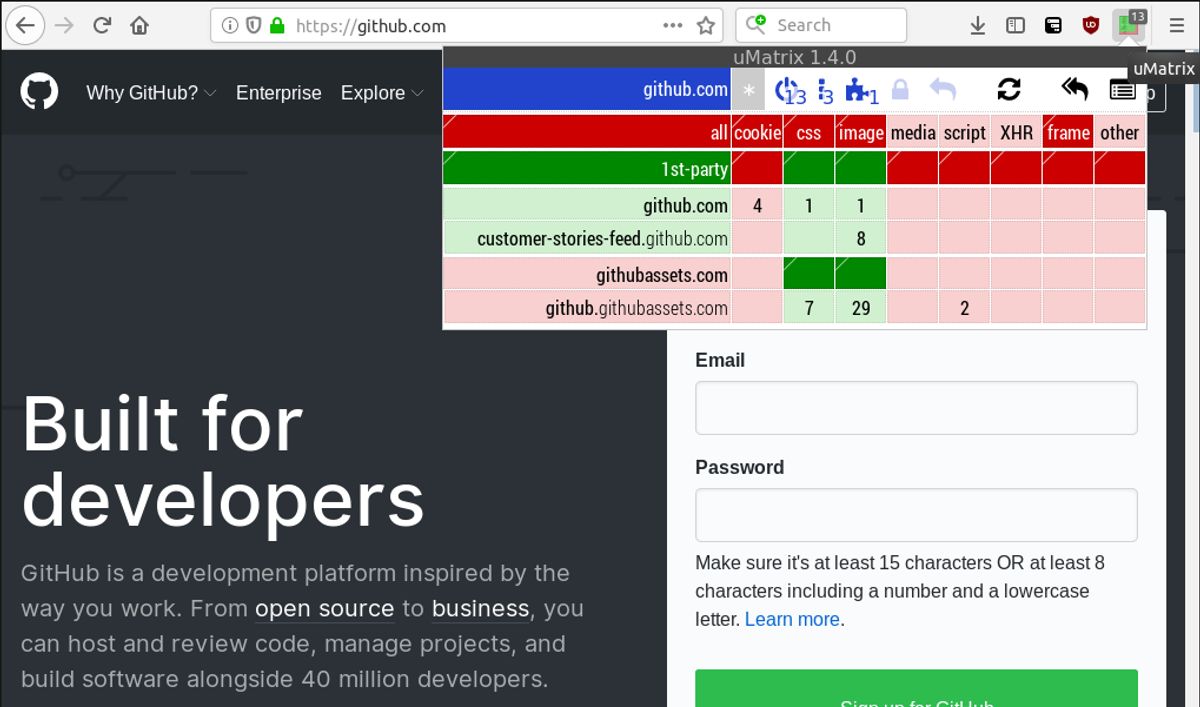Click into the Password field
The height and width of the screenshot is (707, 1200).
[916, 515]
